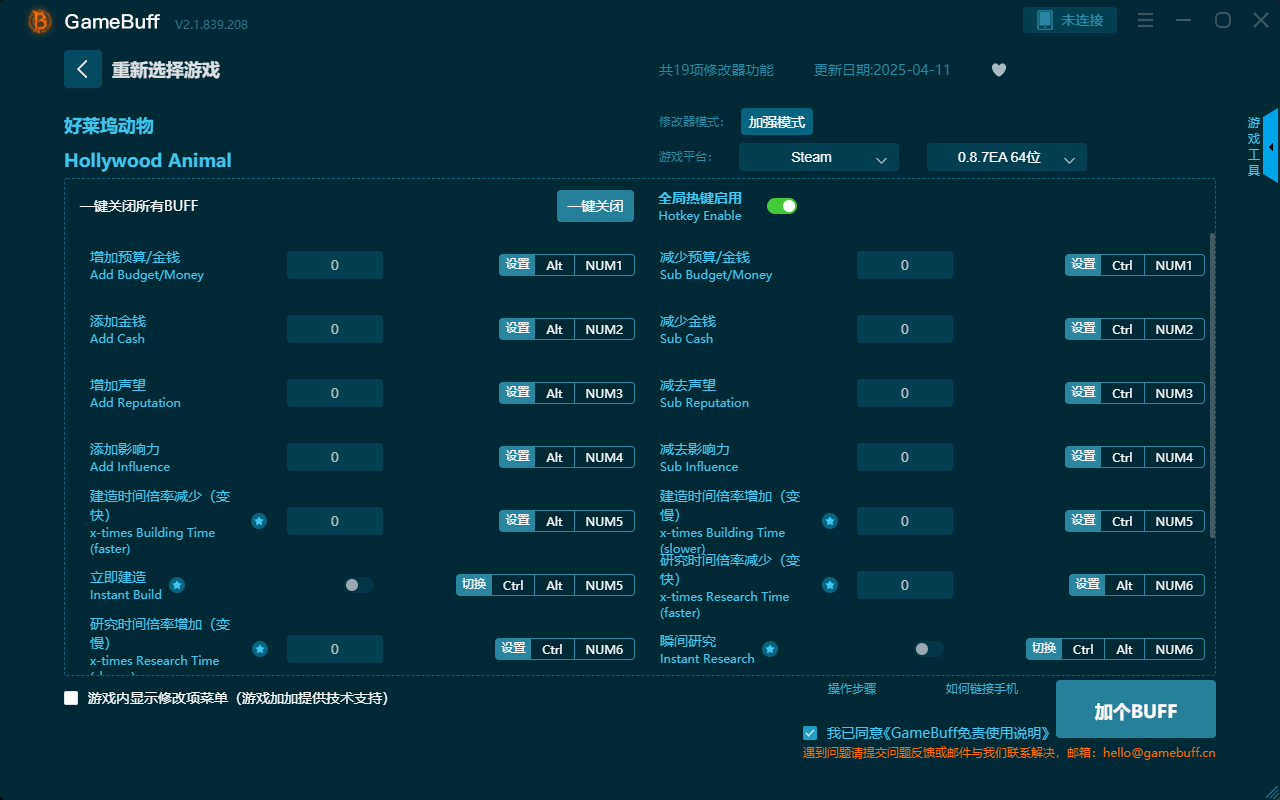Click the back arrow next to 重新选择游戏

point(83,68)
